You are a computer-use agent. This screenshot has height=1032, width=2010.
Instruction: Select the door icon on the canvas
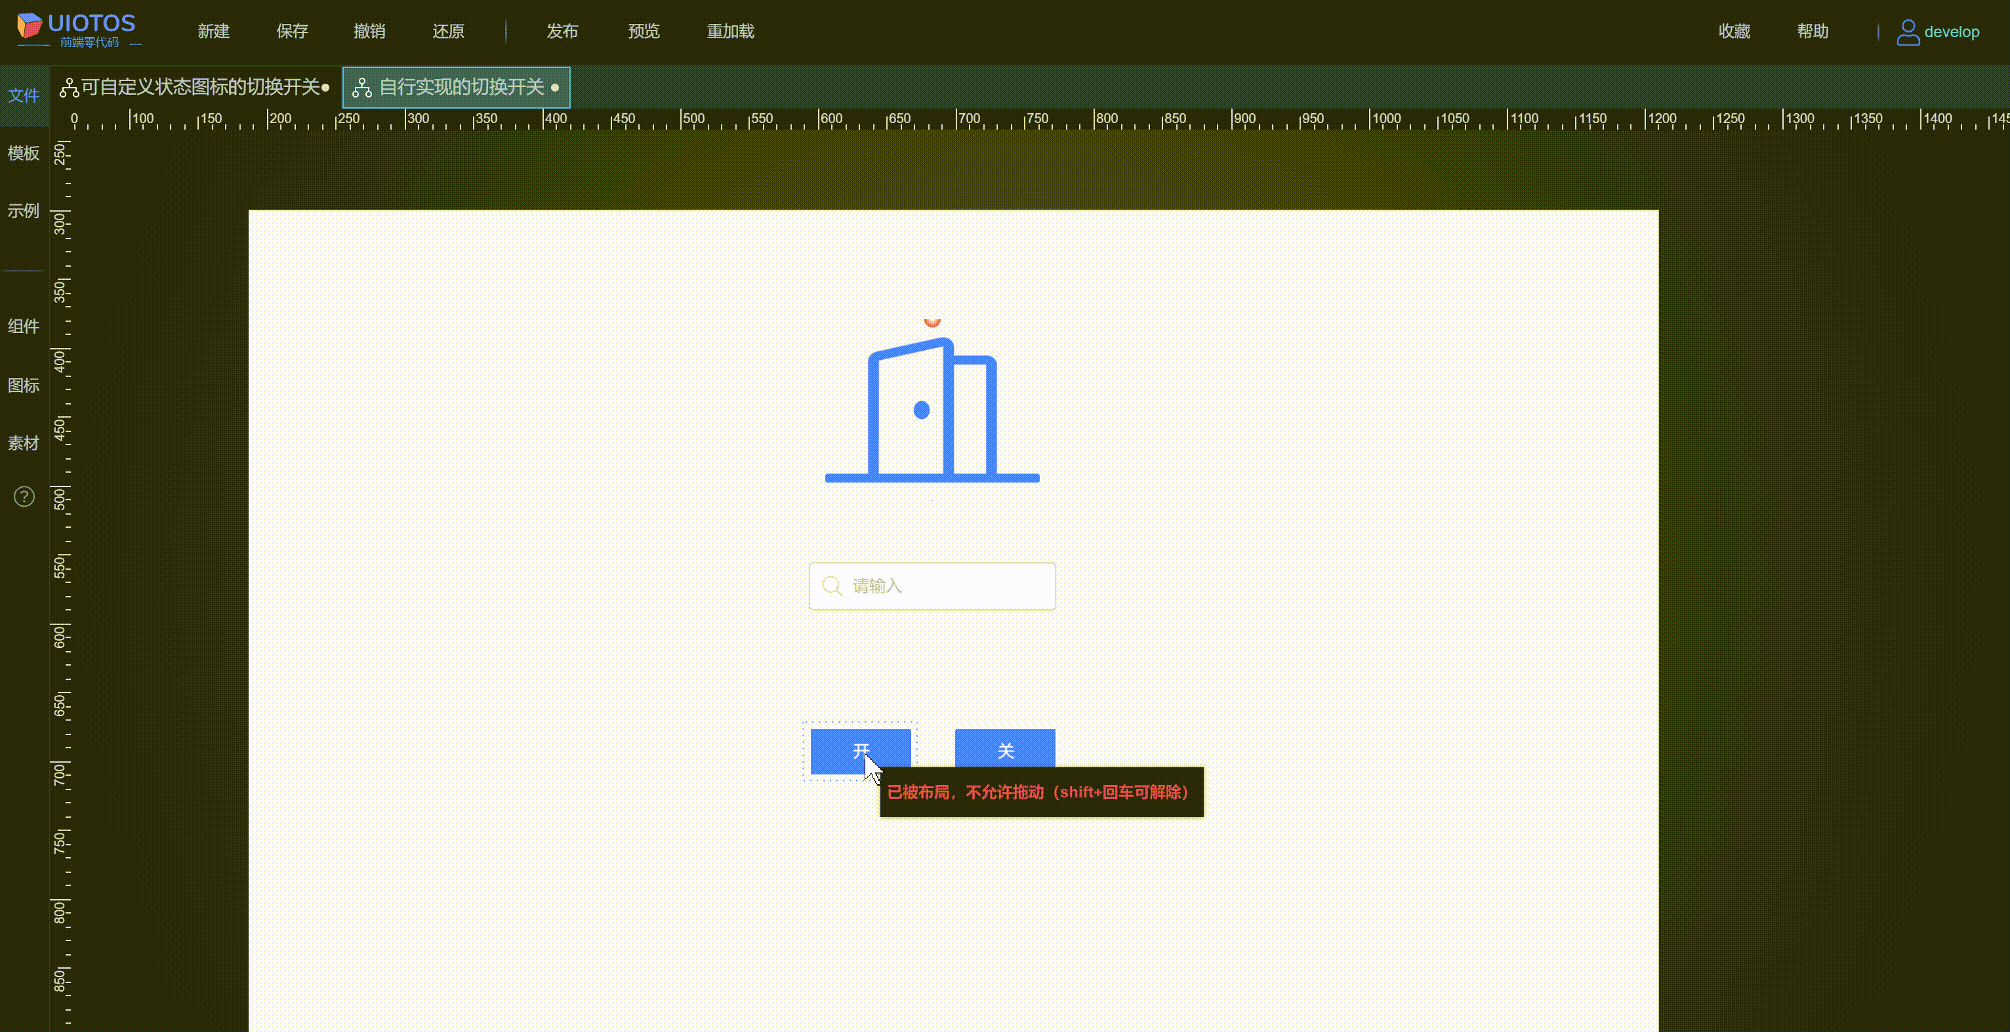[x=932, y=410]
